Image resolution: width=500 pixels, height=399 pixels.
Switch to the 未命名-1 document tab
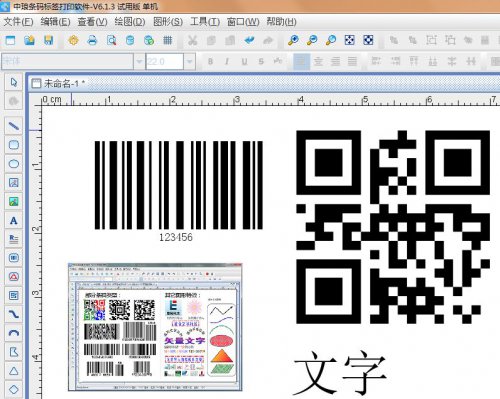coord(59,83)
